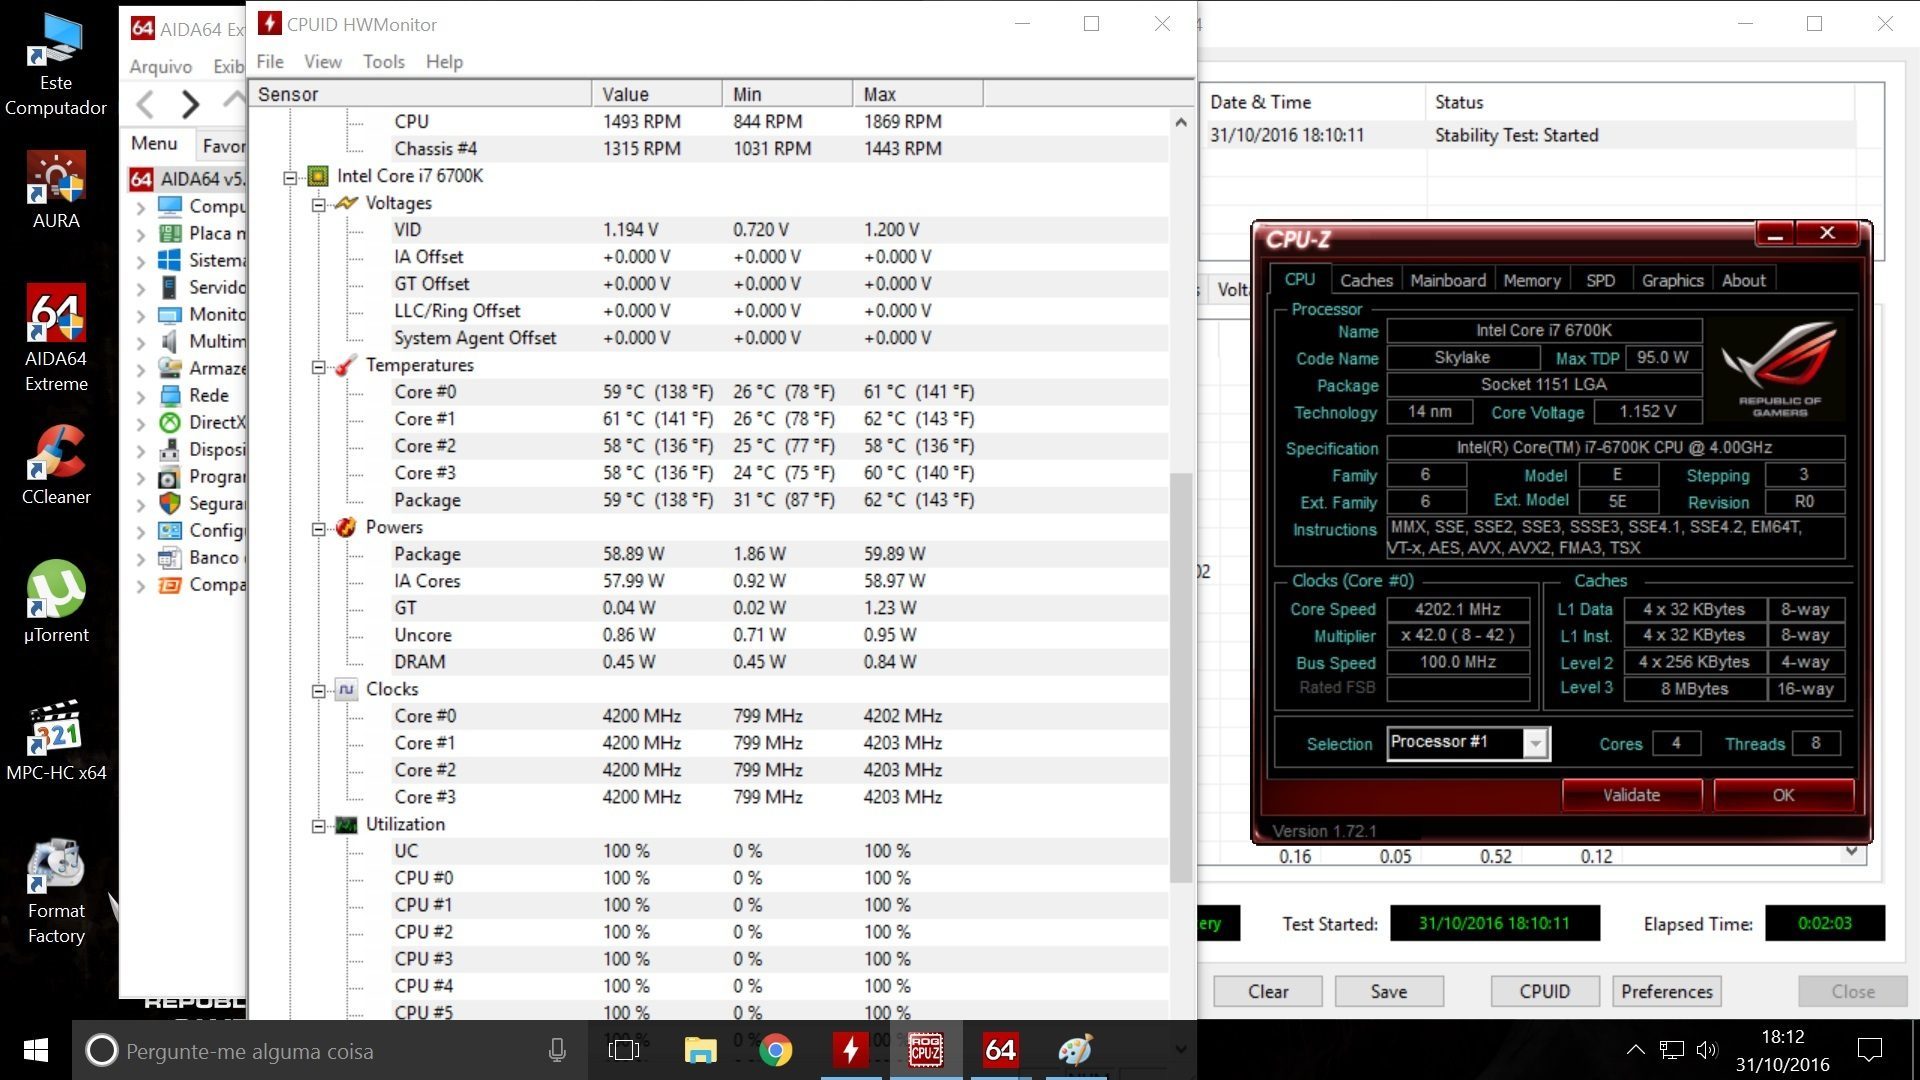
Task: Switch to CPU-Z Caches tab
Action: point(1366,280)
